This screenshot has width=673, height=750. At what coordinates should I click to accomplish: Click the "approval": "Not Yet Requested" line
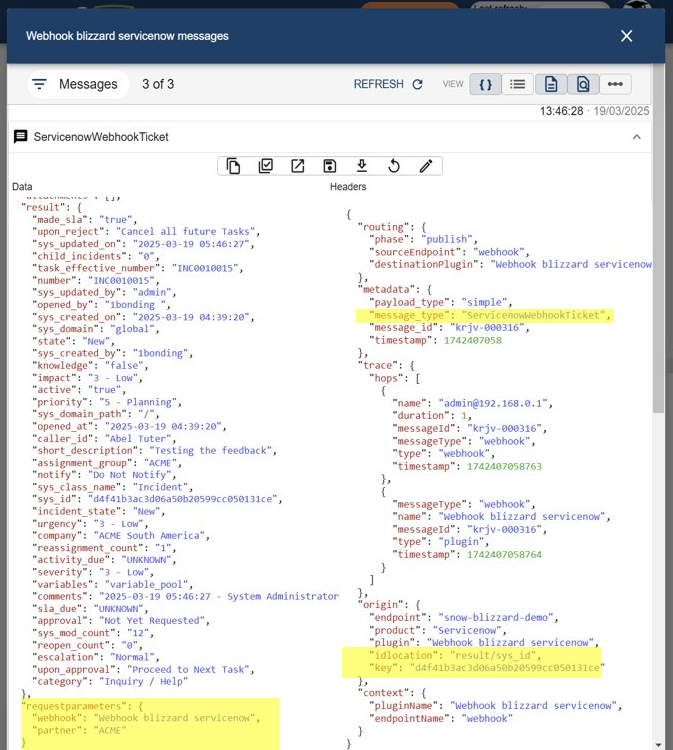click(121, 621)
